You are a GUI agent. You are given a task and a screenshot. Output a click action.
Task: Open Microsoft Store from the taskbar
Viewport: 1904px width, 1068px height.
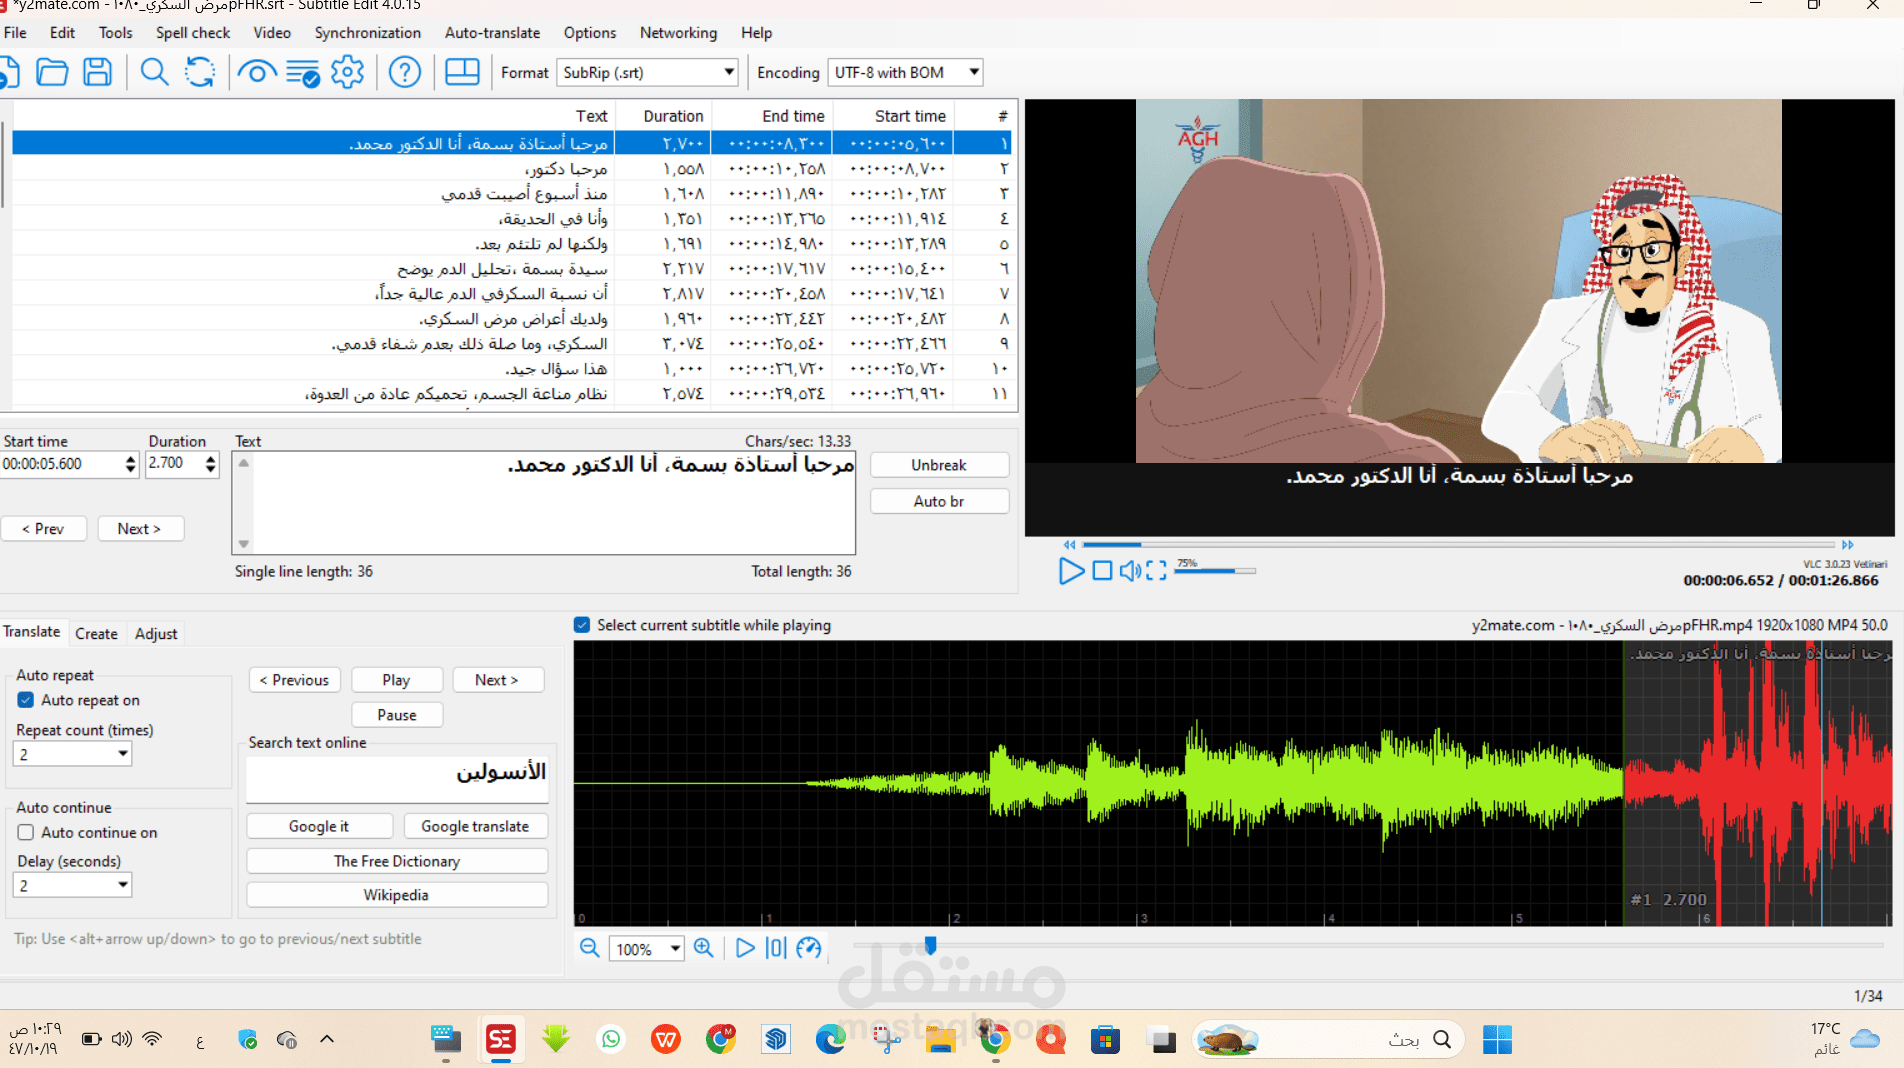pos(1105,1040)
